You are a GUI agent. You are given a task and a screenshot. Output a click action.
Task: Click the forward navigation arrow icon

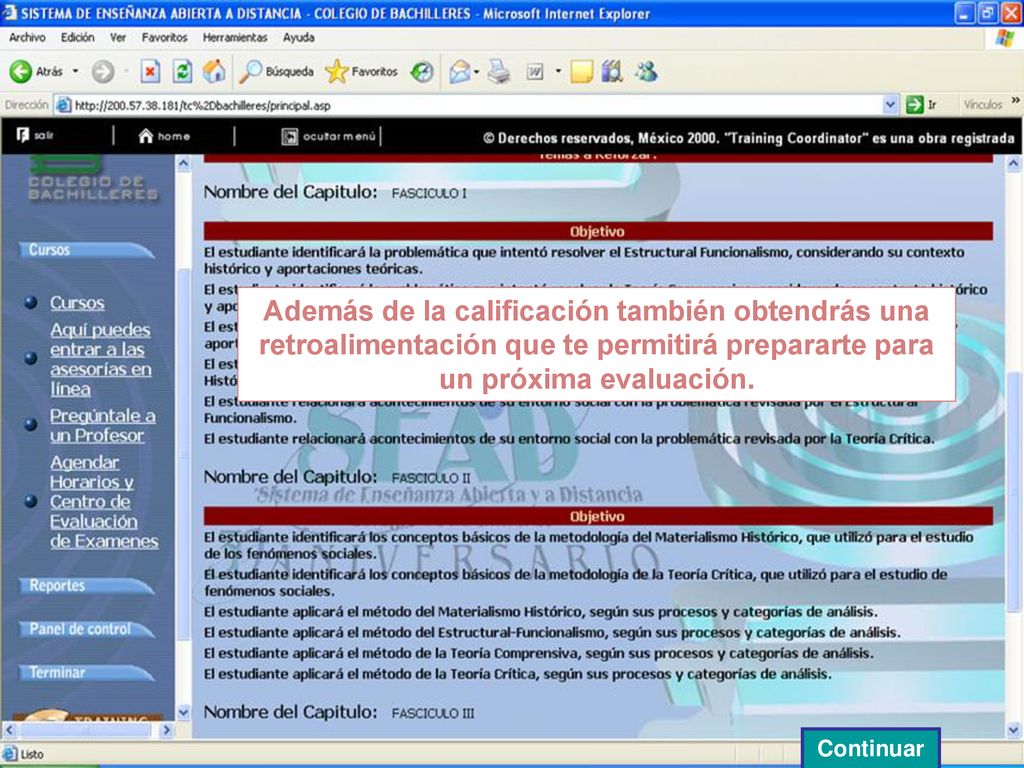coord(103,72)
